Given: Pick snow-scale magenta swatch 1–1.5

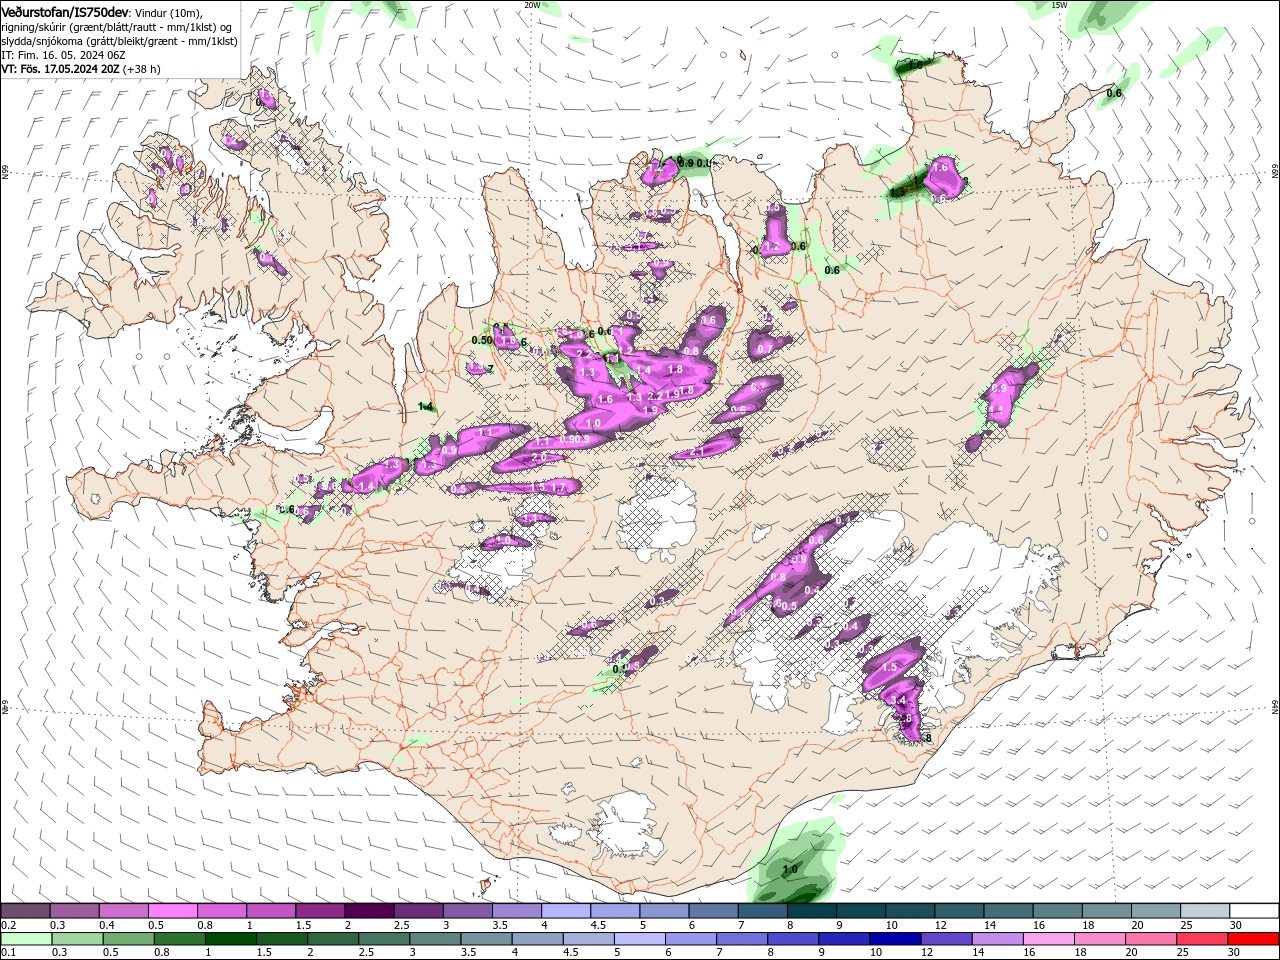Looking at the screenshot, I should tap(271, 911).
